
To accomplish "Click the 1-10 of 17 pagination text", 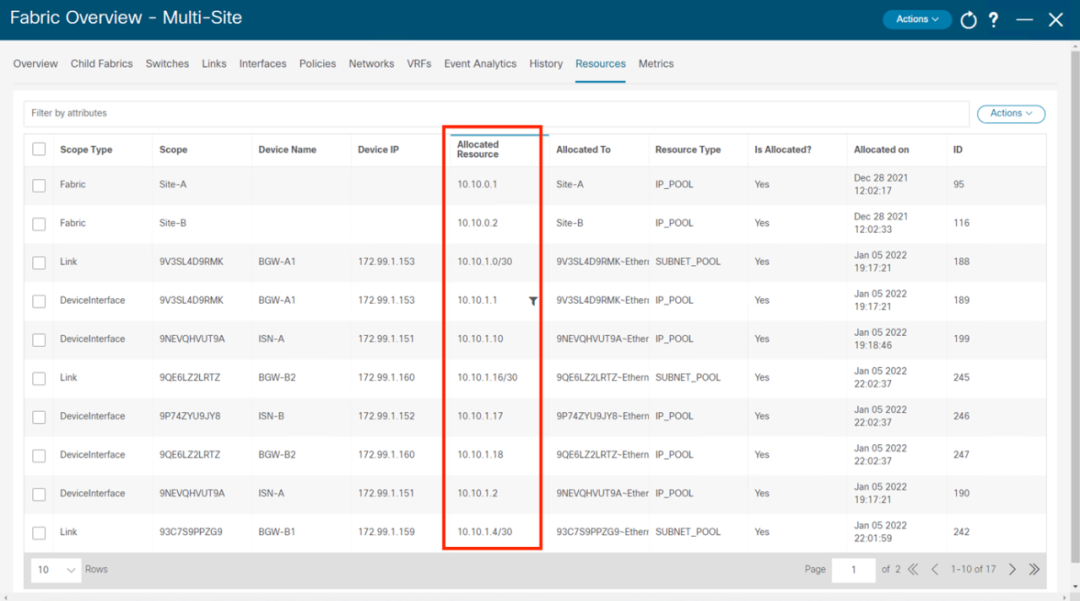I will click(x=973, y=569).
